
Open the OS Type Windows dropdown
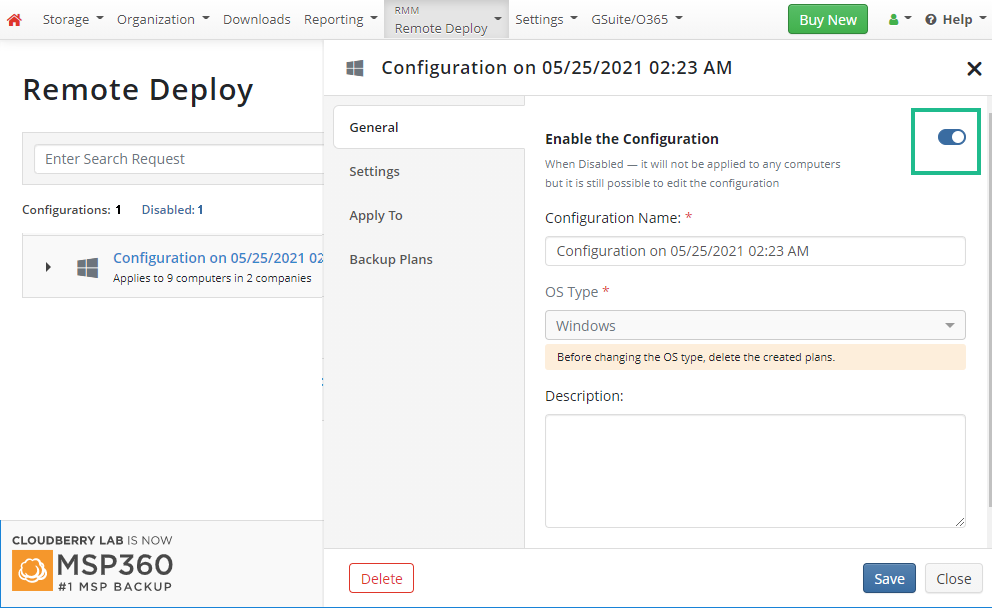coord(755,325)
